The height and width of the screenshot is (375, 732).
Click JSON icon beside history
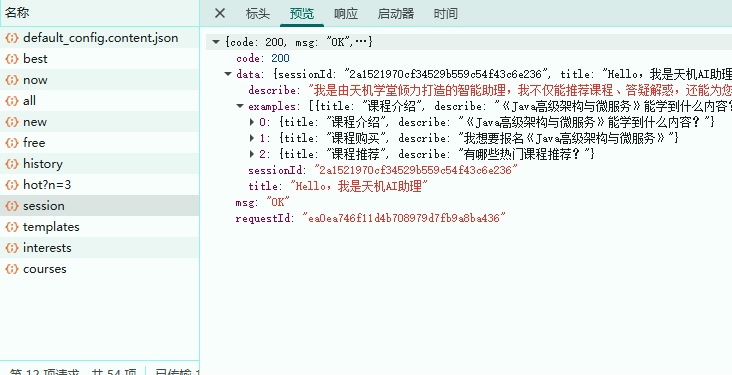(12, 164)
